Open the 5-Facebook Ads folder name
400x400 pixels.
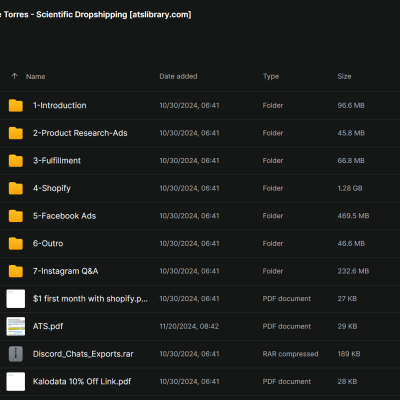coord(64,216)
